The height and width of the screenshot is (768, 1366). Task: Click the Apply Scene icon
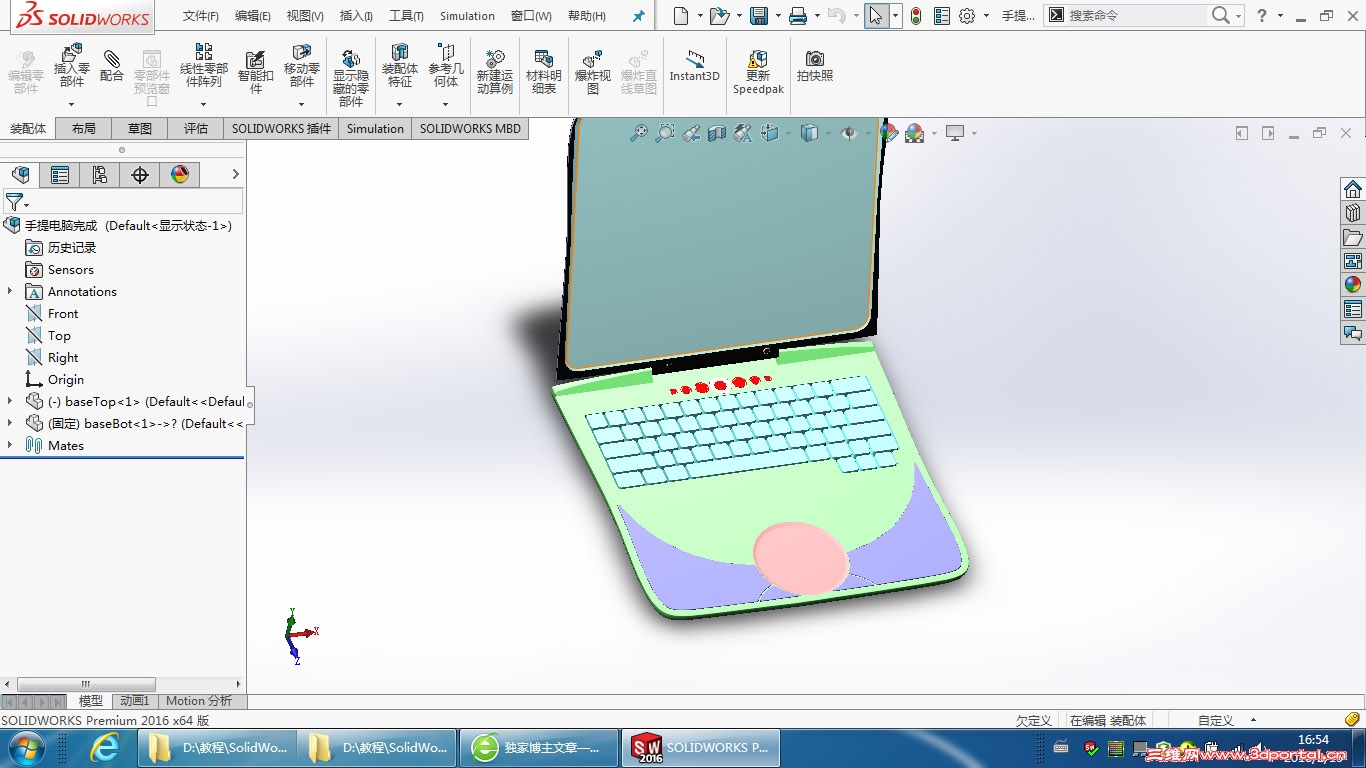coord(914,133)
